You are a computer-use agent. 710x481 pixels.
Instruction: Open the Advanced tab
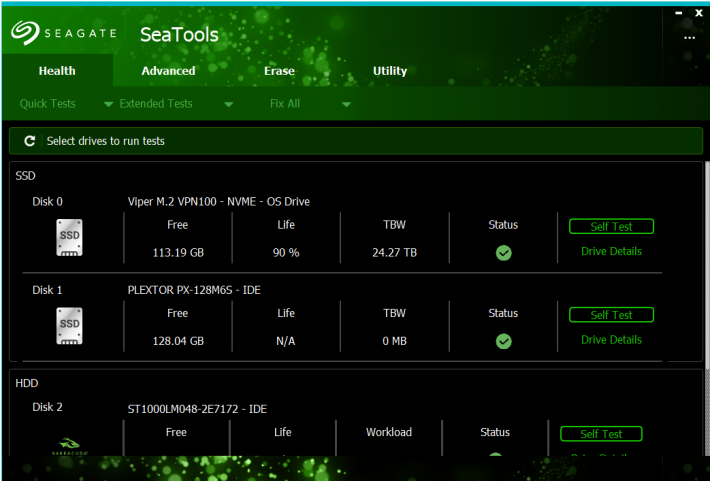pos(168,71)
